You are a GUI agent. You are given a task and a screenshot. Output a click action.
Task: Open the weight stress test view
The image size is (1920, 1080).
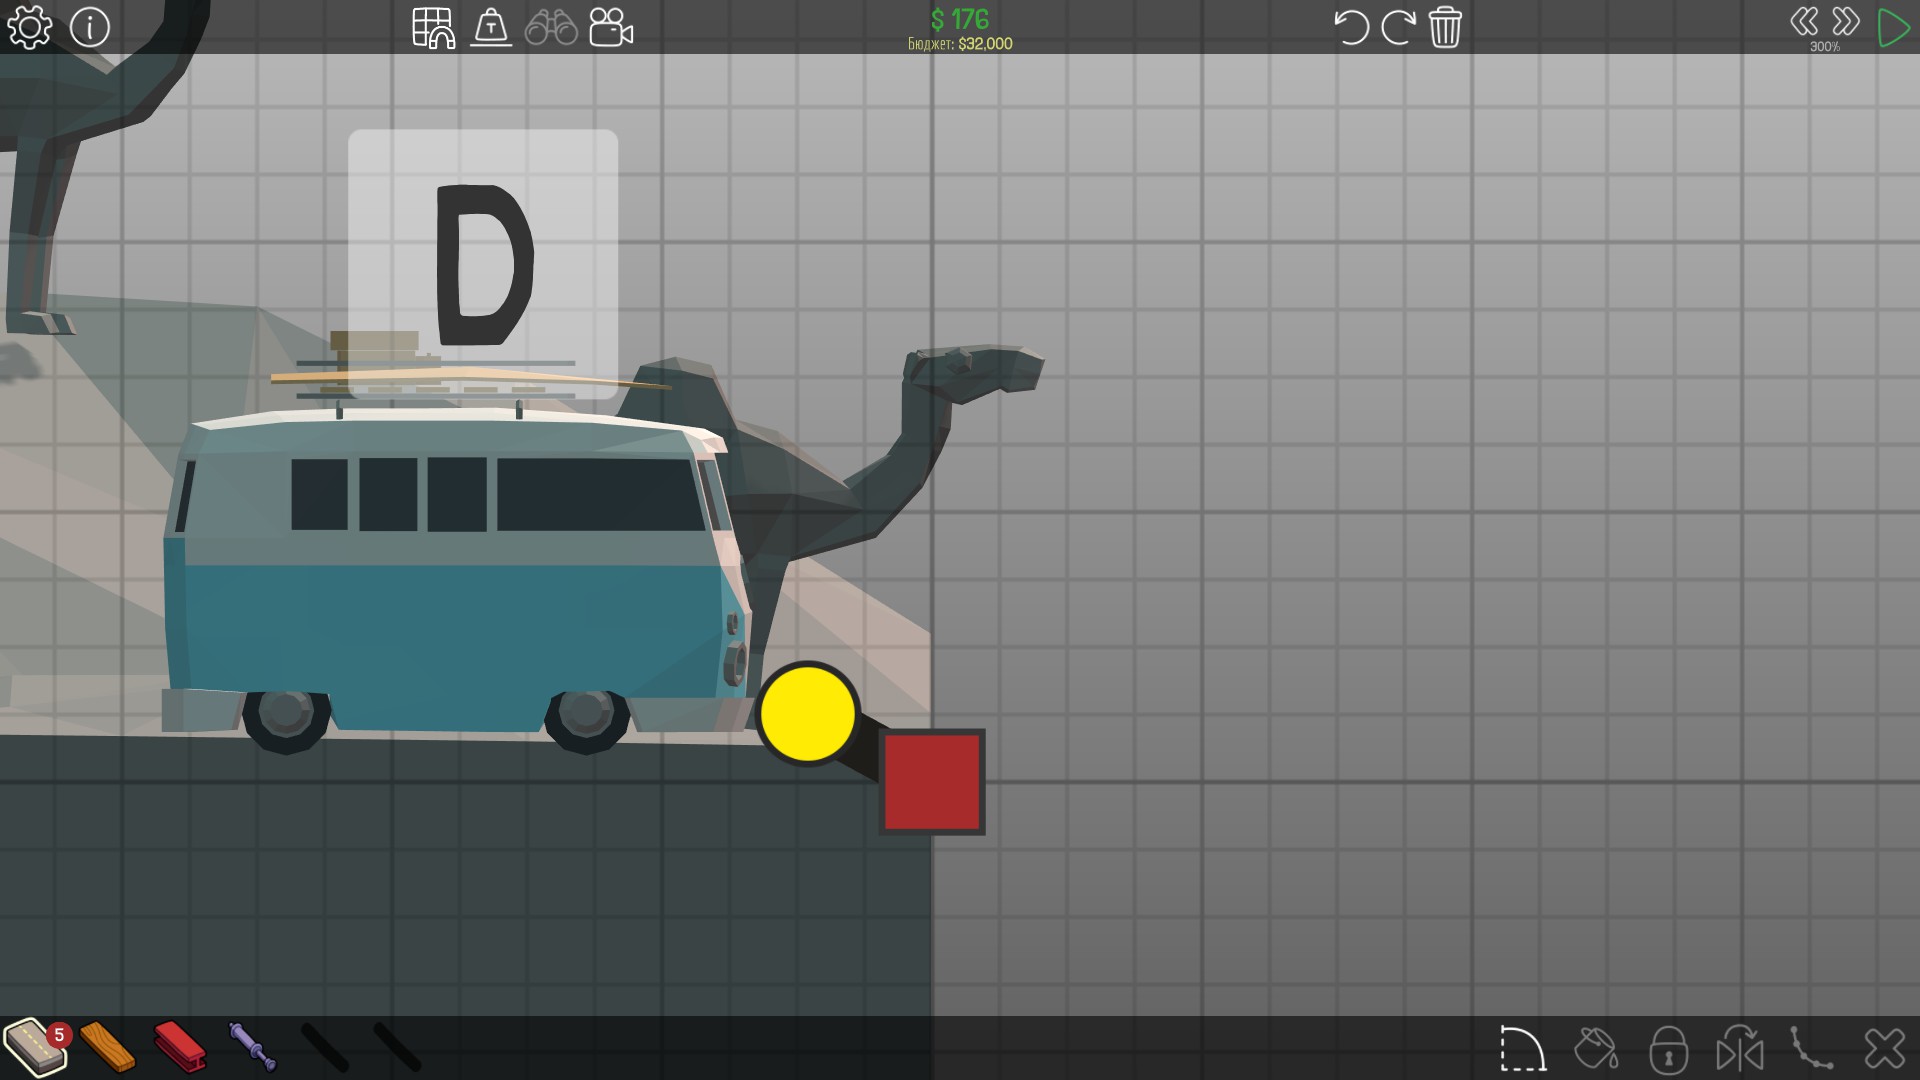click(x=491, y=27)
